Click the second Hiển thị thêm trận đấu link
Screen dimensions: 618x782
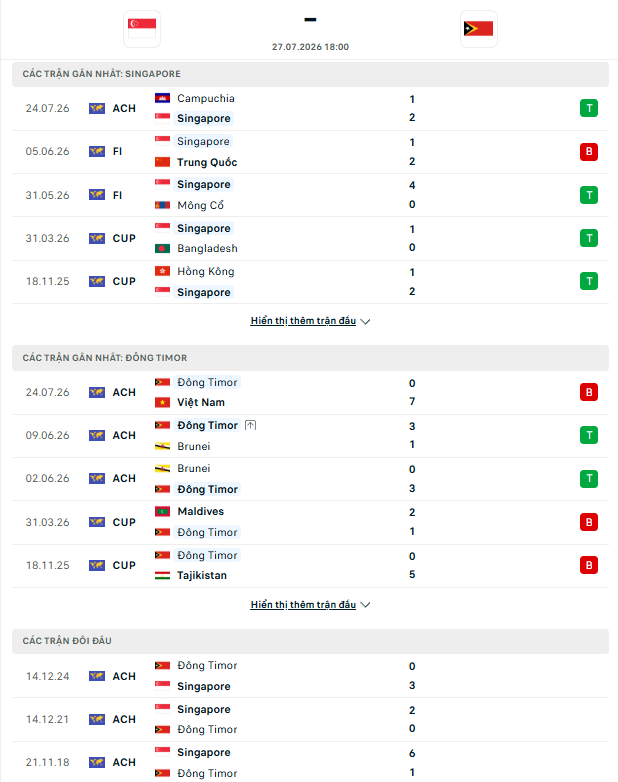click(x=303, y=604)
